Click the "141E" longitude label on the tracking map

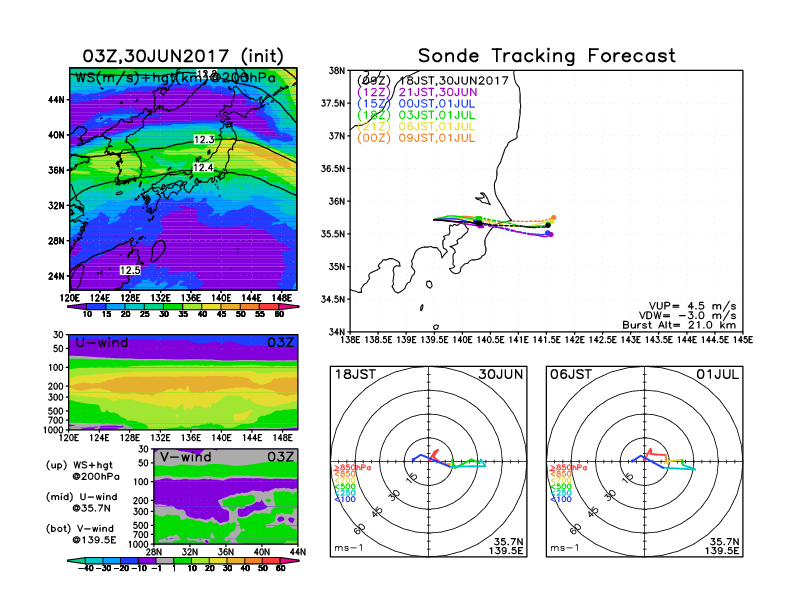click(518, 340)
